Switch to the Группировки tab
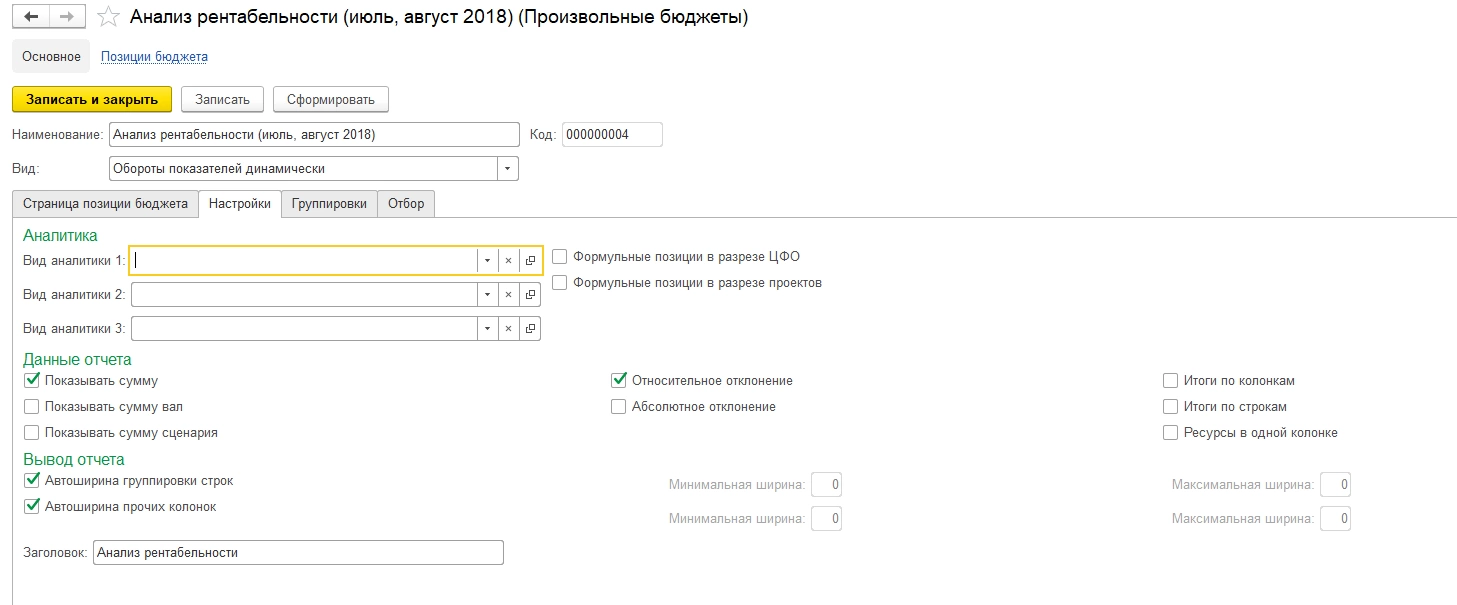 click(330, 203)
